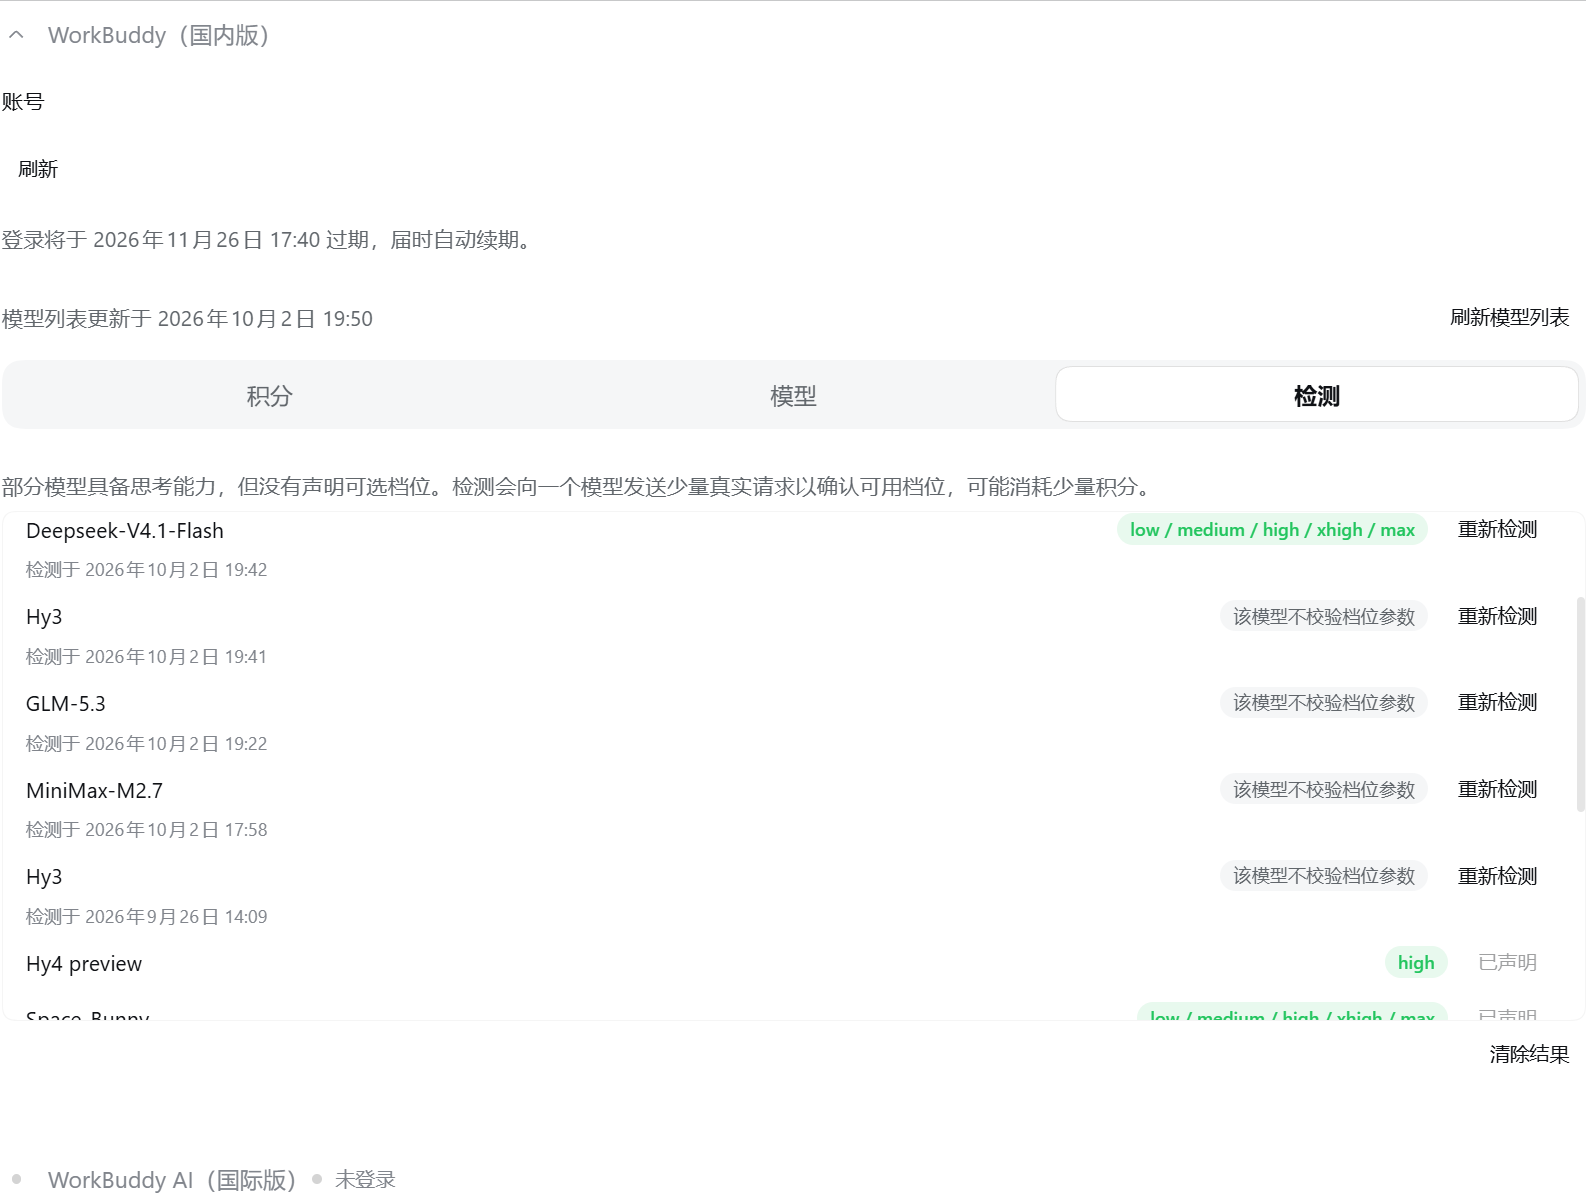The image size is (1586, 1201).
Task: Click the 账号 heading
Action: (23, 102)
